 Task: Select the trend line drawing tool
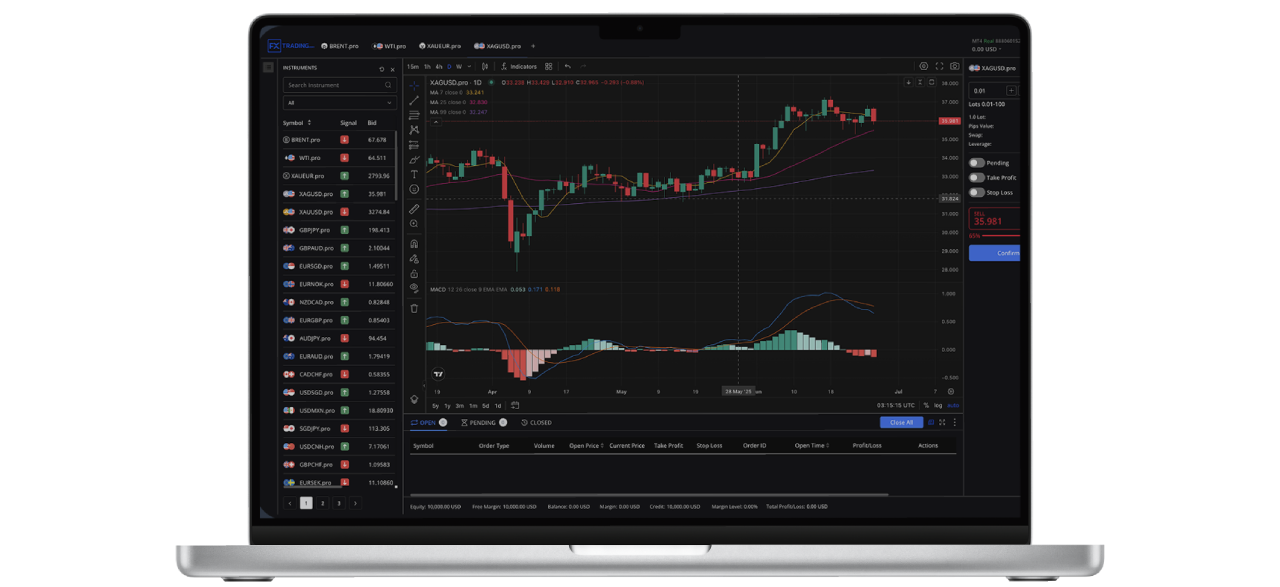coord(414,100)
